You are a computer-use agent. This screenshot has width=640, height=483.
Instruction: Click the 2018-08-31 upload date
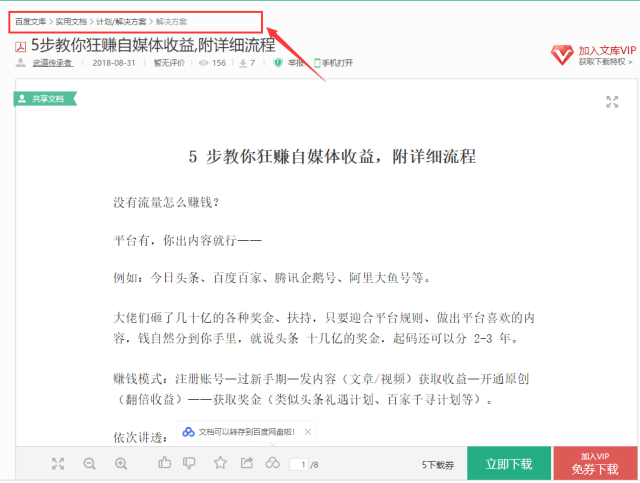114,63
